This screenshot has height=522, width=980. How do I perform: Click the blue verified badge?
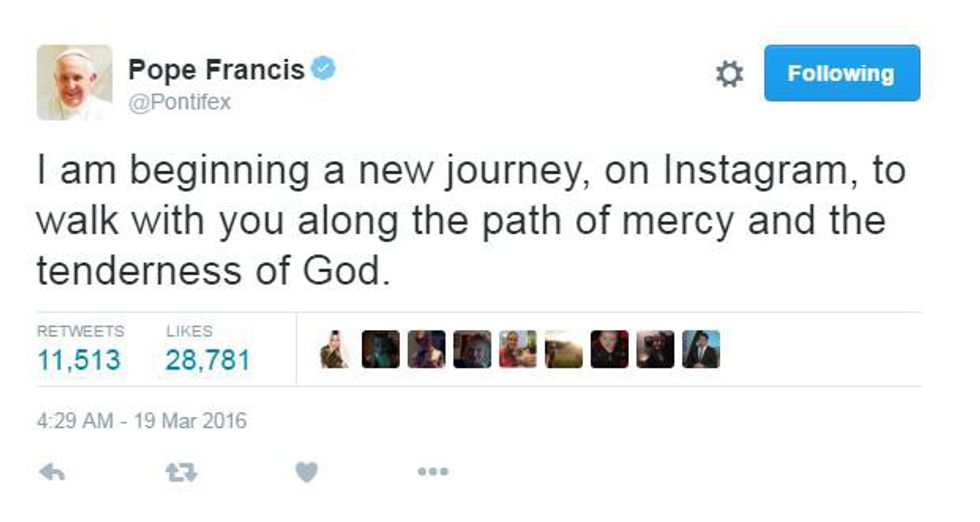pyautogui.click(x=324, y=70)
